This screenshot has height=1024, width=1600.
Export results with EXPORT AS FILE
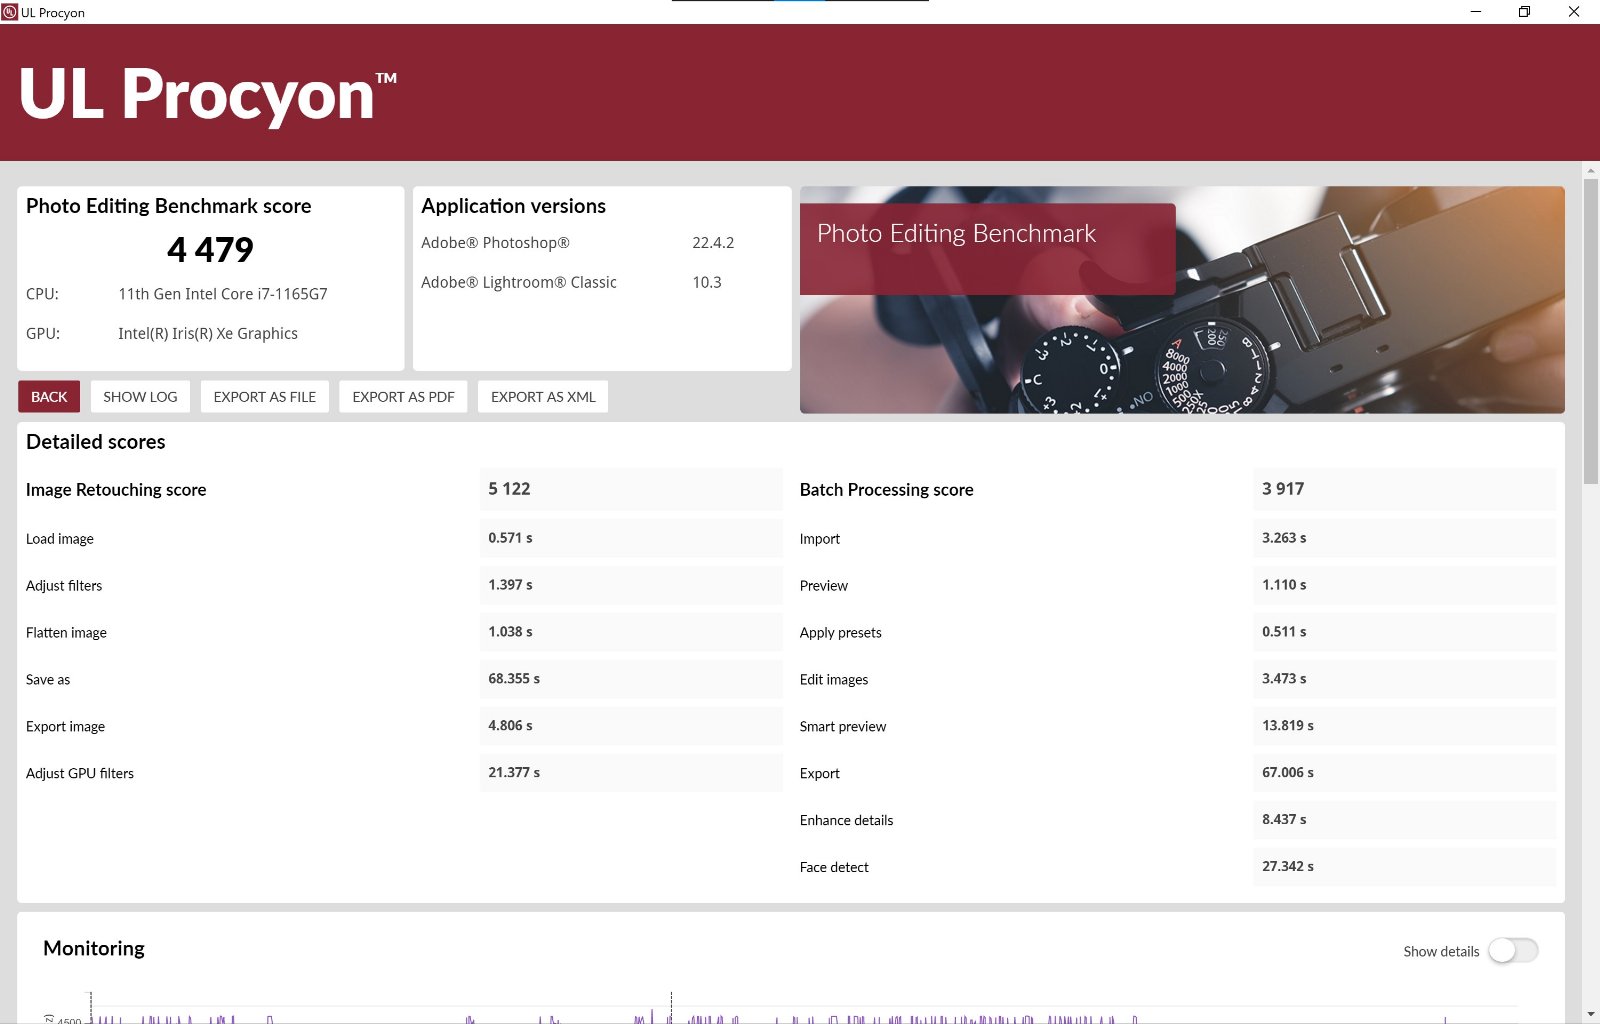pyautogui.click(x=265, y=397)
